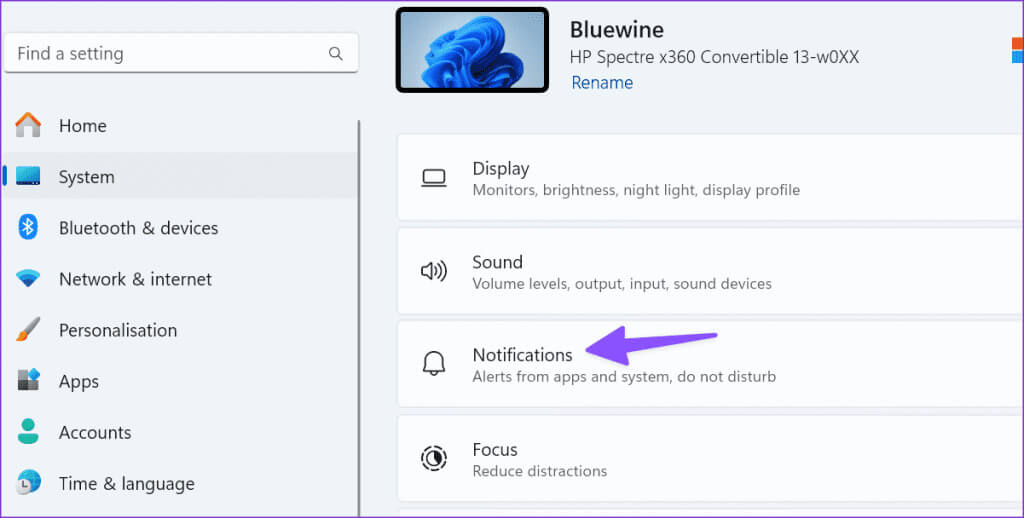This screenshot has height=518, width=1024.
Task: Open Apps settings category
Action: [180, 381]
